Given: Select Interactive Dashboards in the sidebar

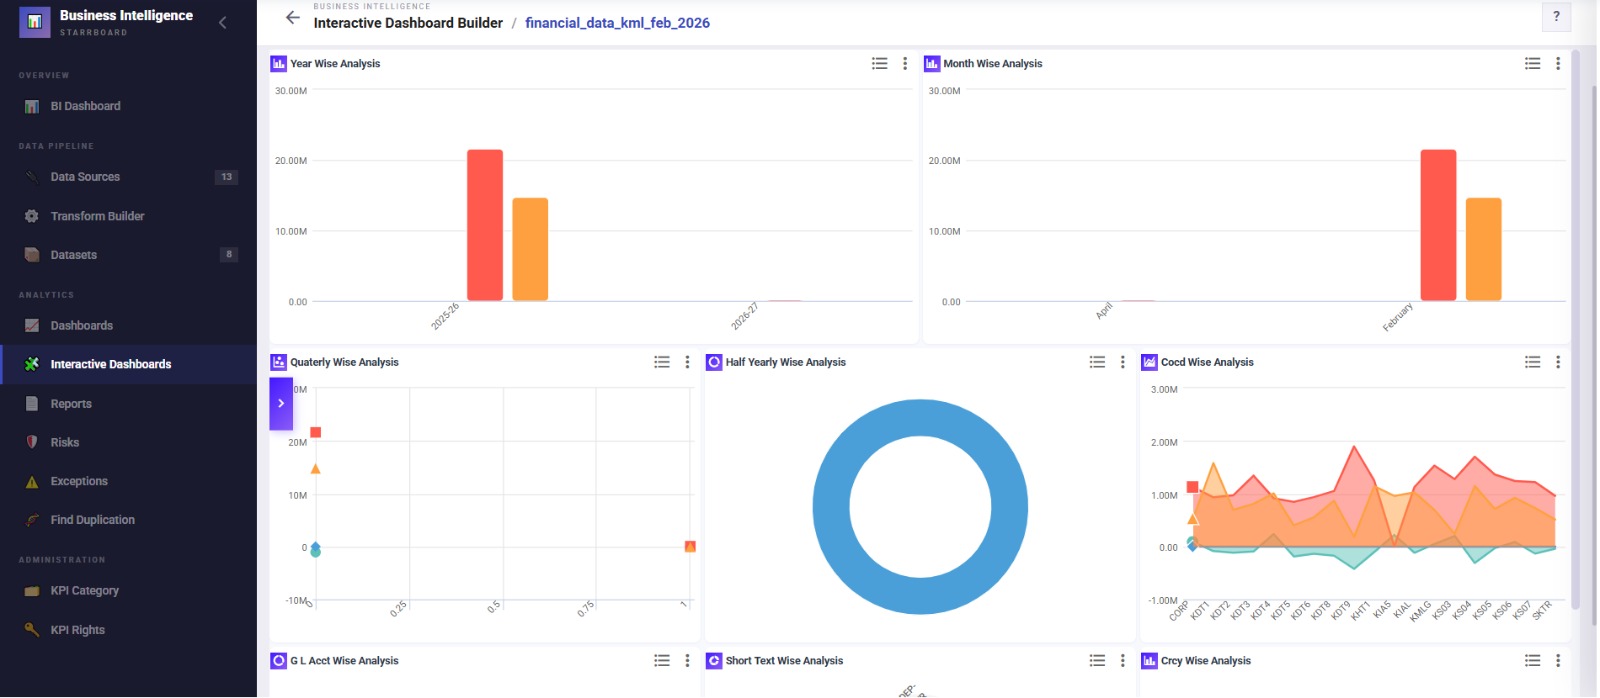Looking at the screenshot, I should (x=128, y=364).
